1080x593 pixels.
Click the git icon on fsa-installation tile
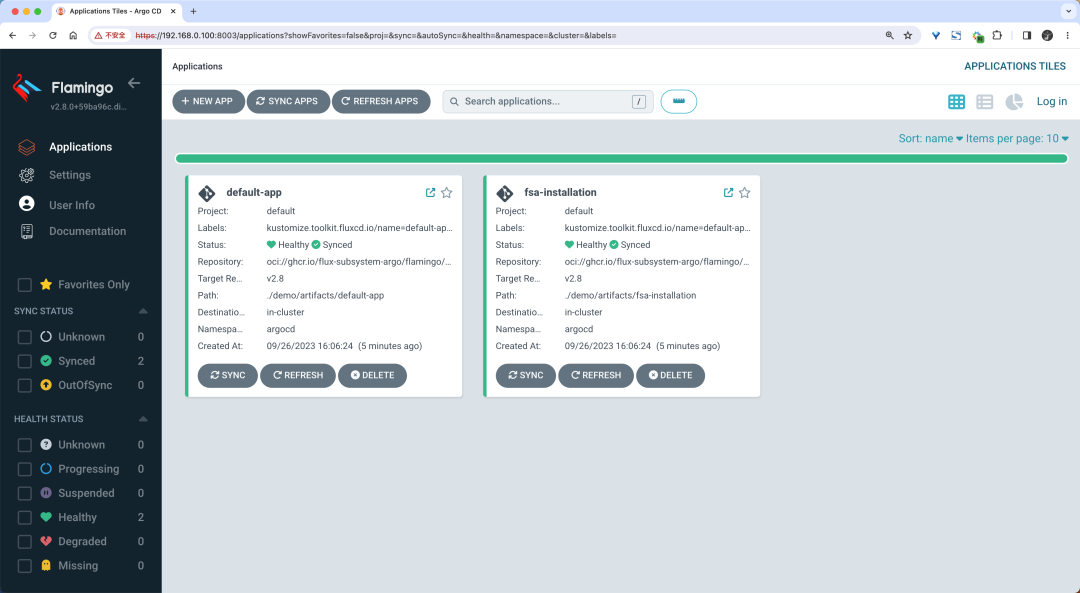coord(505,194)
